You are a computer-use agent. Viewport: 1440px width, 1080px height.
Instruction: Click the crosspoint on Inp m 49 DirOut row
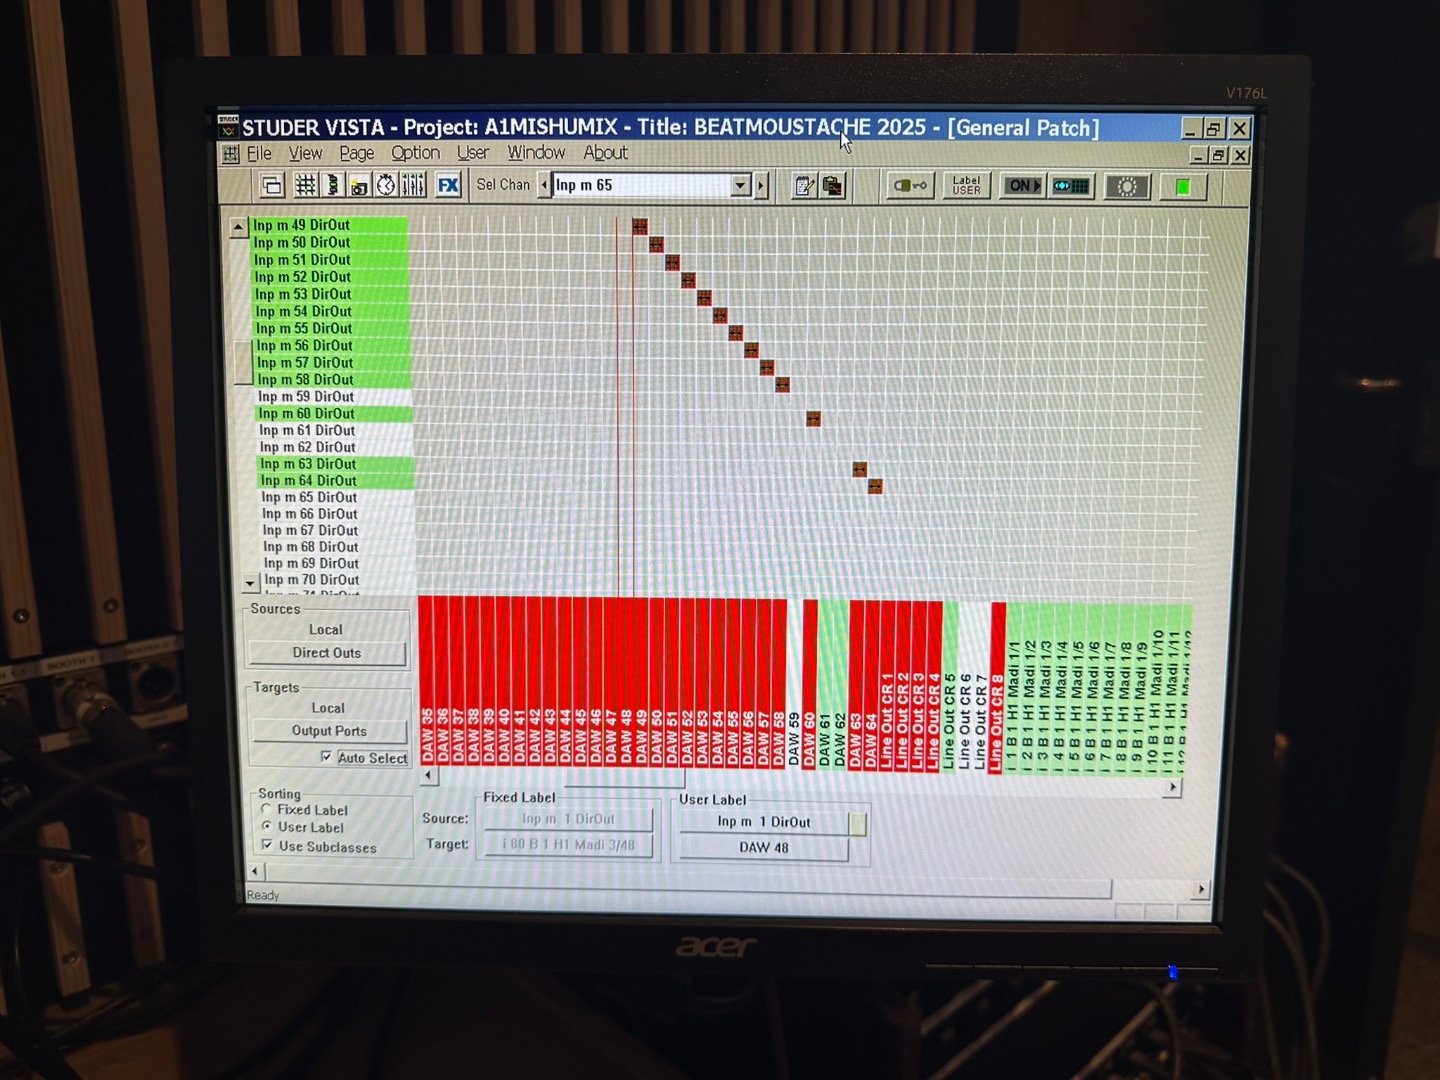tap(640, 227)
